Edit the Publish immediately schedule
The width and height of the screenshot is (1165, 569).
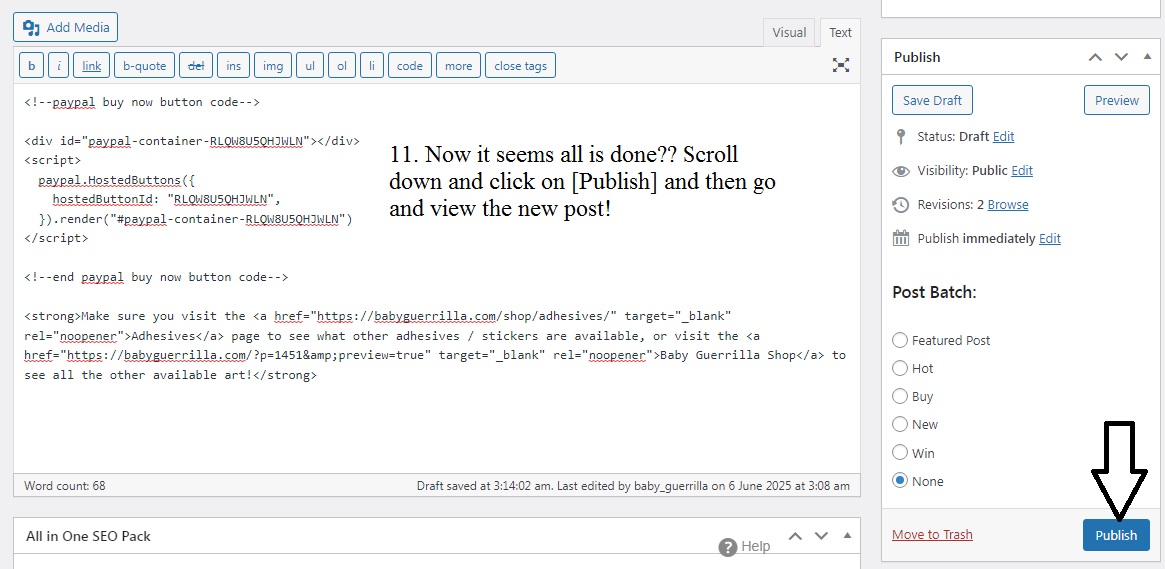pos(1050,238)
